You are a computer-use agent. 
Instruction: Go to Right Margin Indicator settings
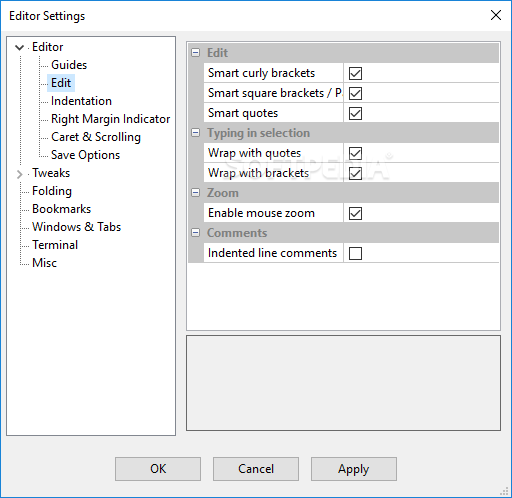tap(110, 119)
